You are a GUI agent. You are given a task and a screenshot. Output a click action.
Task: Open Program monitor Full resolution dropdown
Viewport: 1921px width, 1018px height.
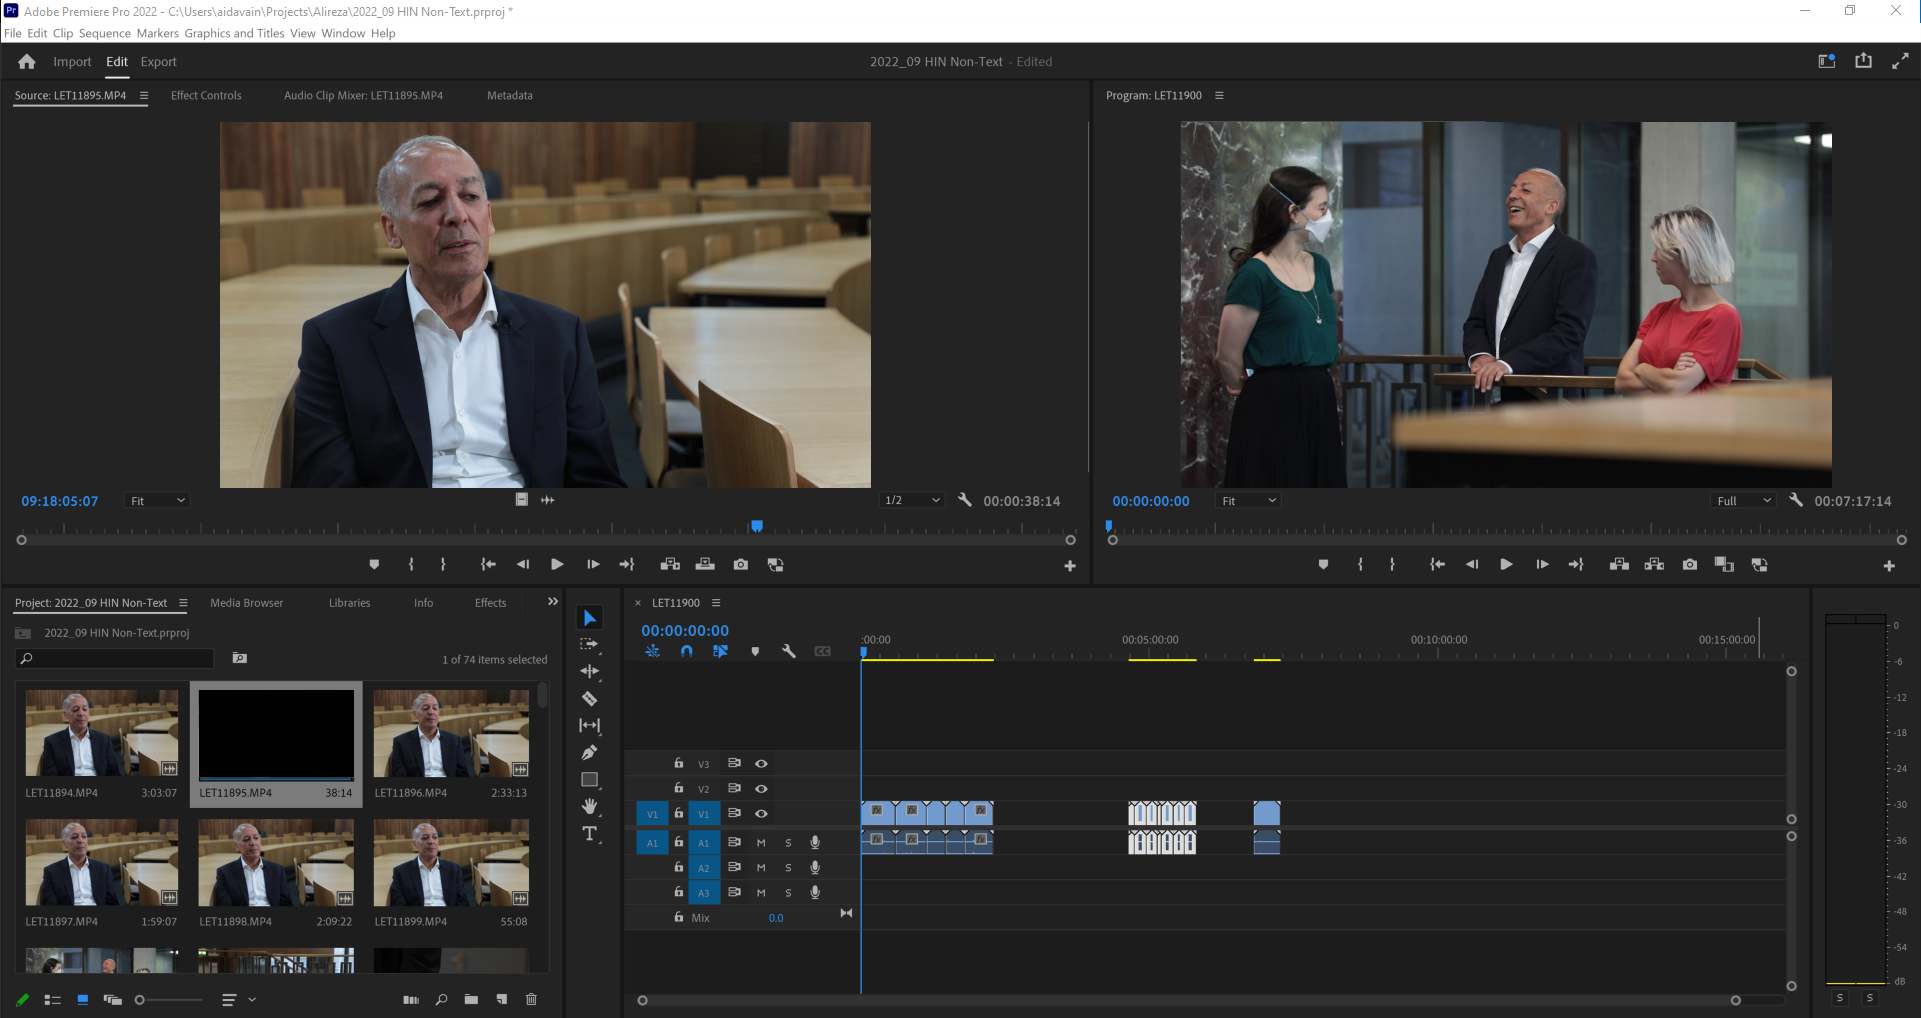[x=1743, y=501]
